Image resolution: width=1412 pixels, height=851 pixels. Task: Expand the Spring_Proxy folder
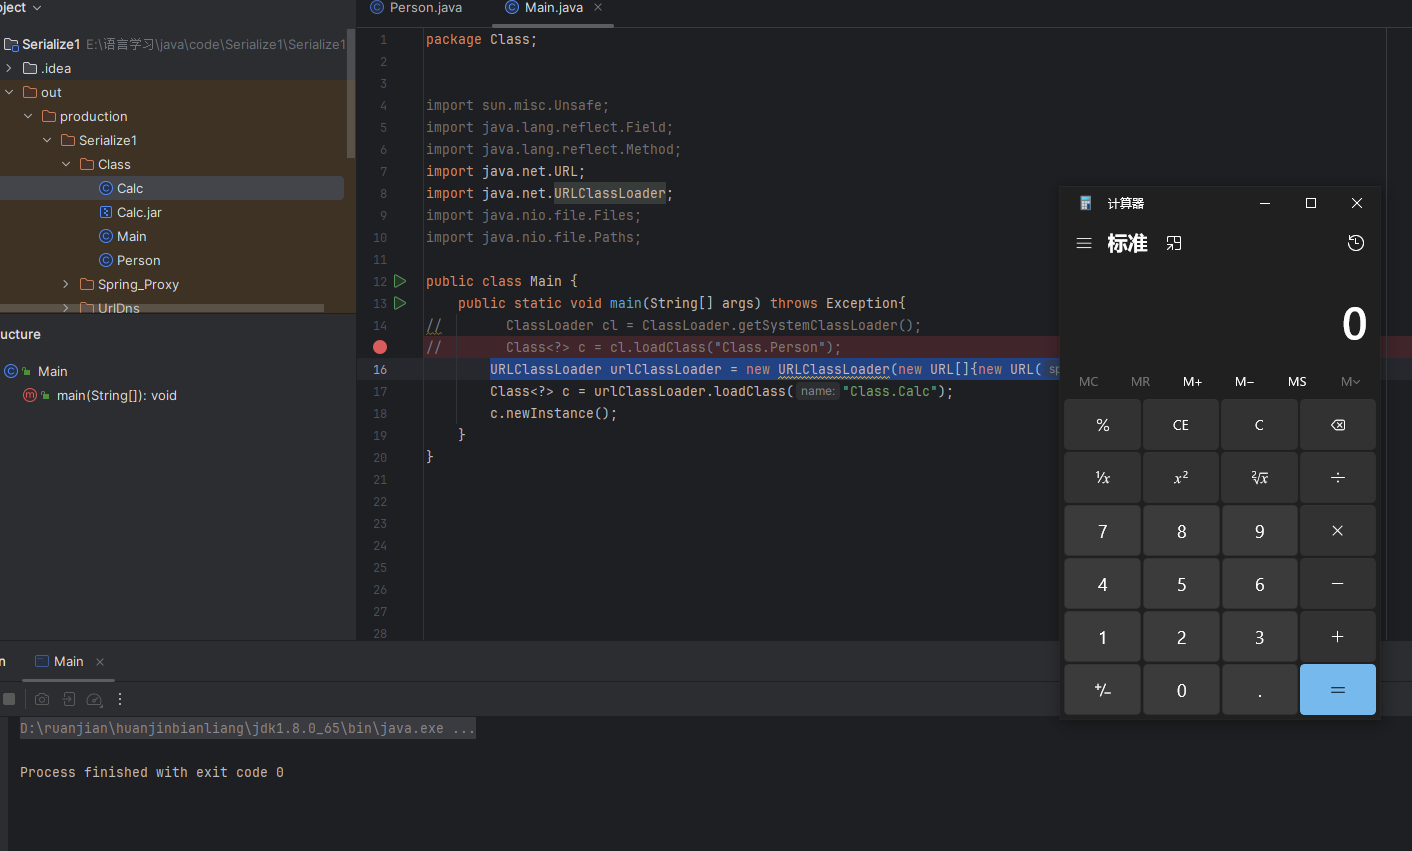coord(66,284)
